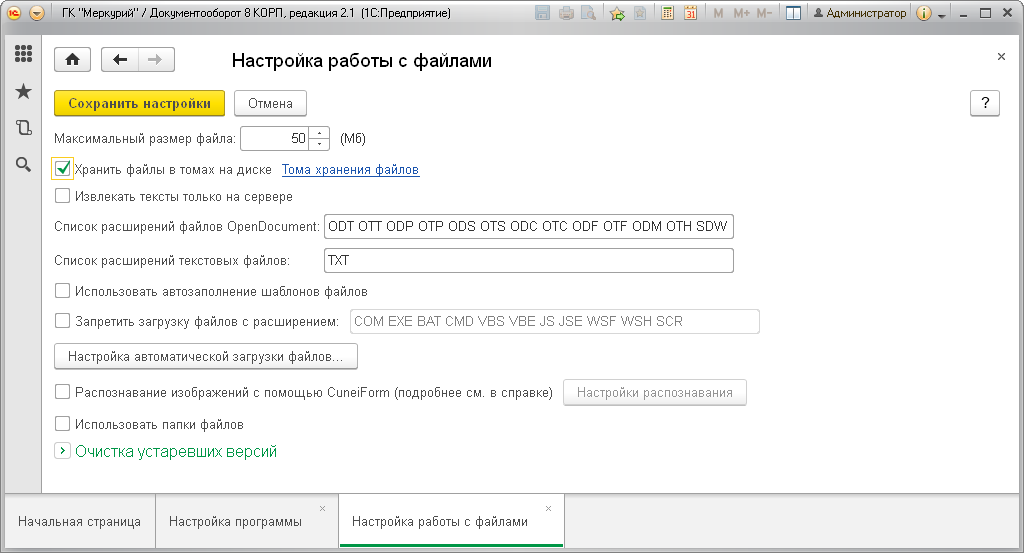Increase maximum file size with up arrow
Screen dimensions: 1024x553
pyautogui.click(x=319, y=133)
